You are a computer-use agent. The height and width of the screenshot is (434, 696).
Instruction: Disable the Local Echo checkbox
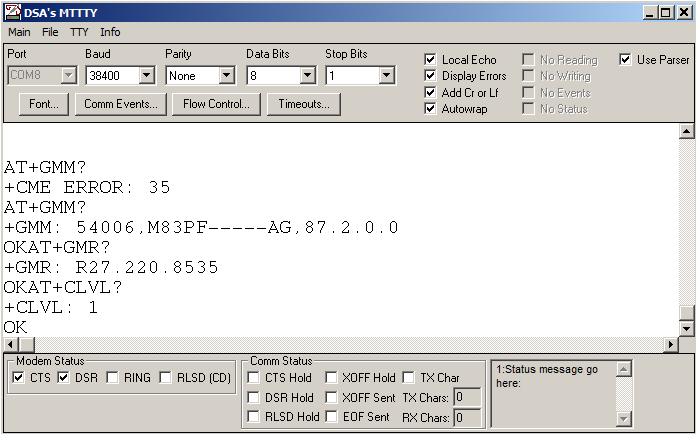pos(430,60)
